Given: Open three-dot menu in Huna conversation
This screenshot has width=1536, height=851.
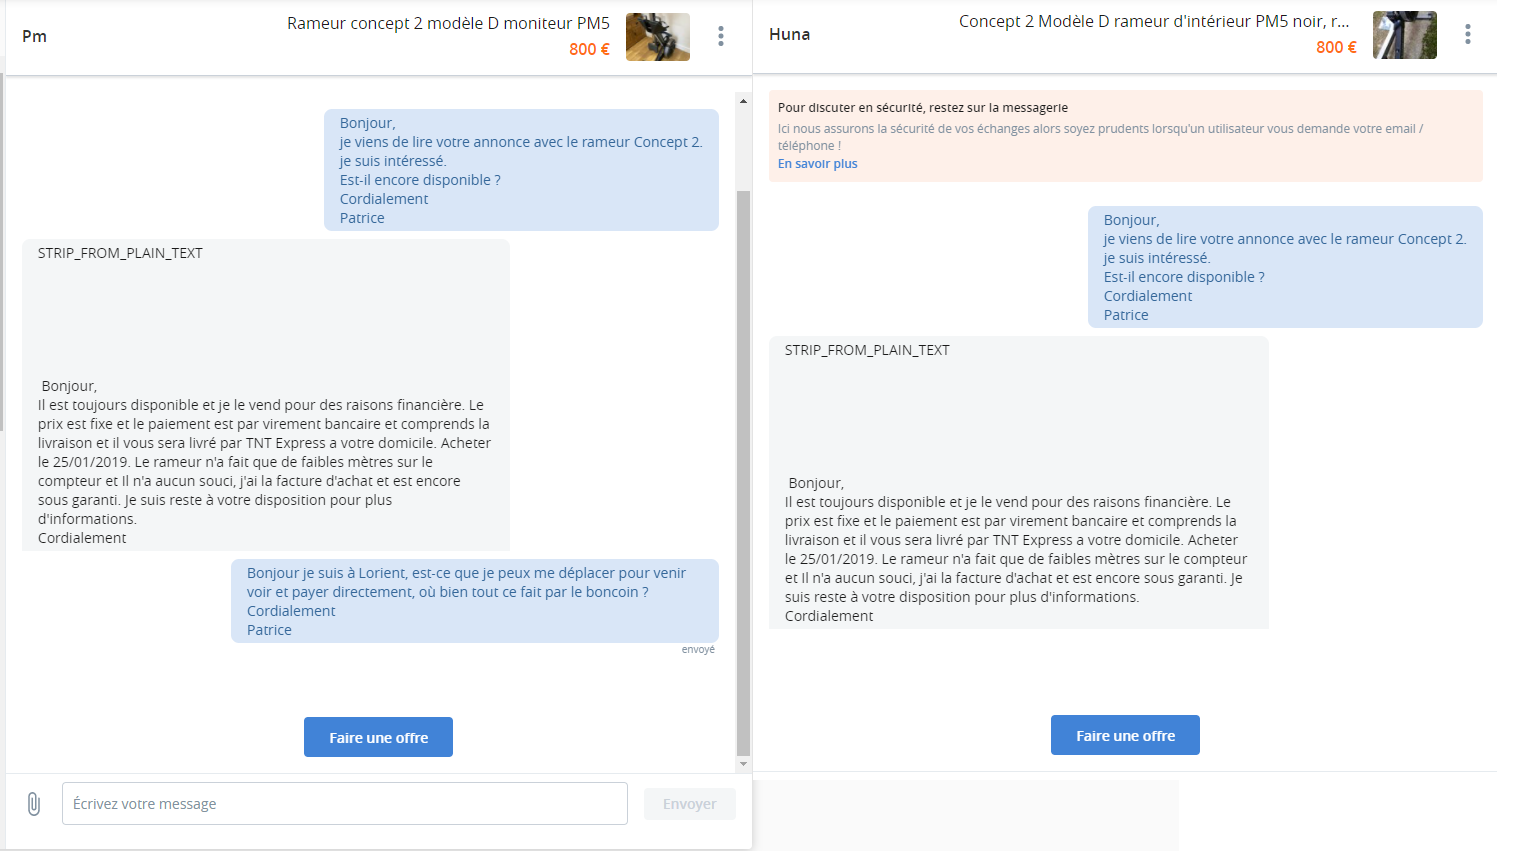Looking at the screenshot, I should tap(1467, 35).
